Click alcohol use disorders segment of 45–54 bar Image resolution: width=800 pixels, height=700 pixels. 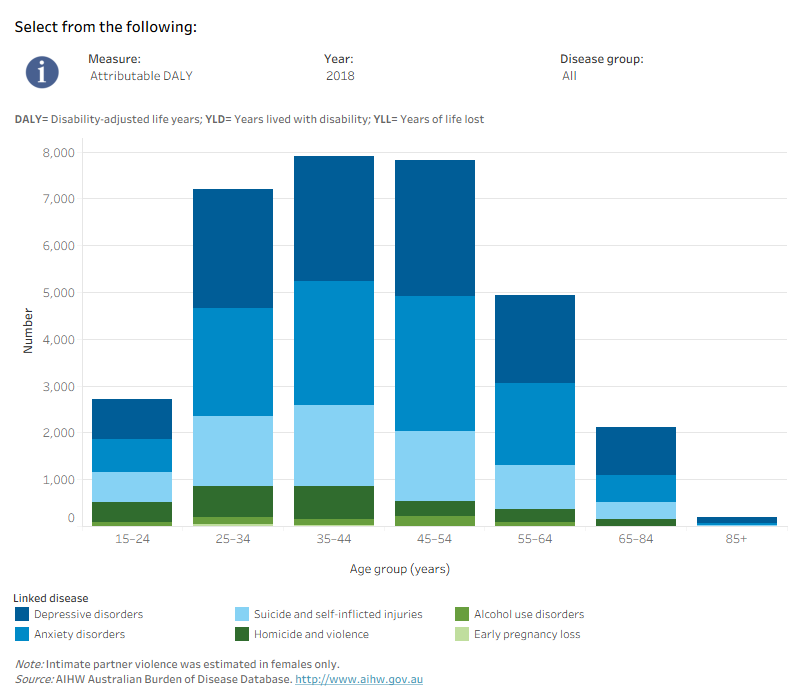(x=435, y=521)
